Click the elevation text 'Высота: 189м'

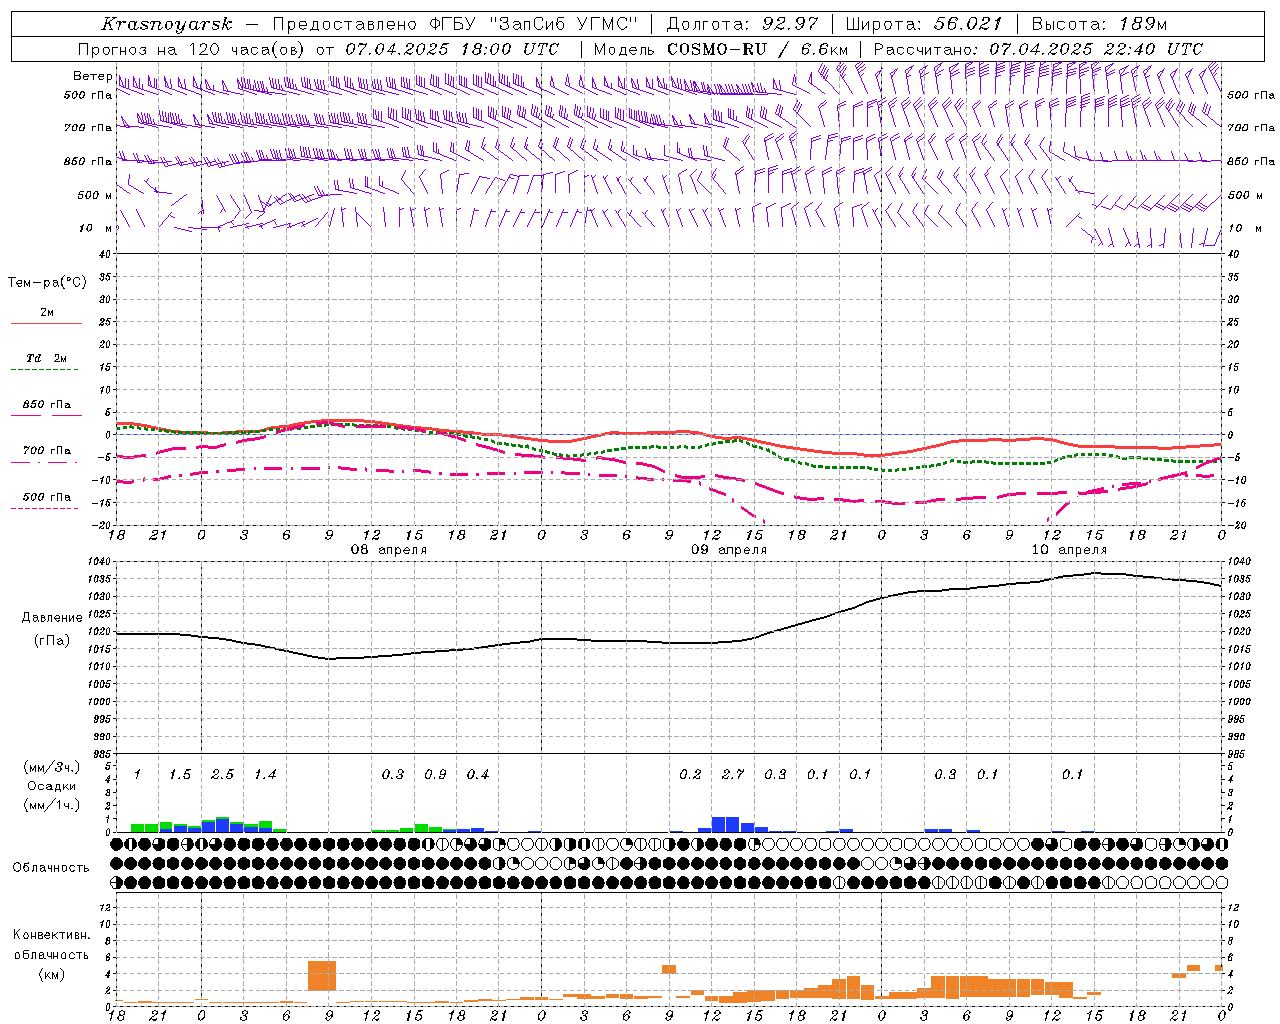coord(1099,24)
